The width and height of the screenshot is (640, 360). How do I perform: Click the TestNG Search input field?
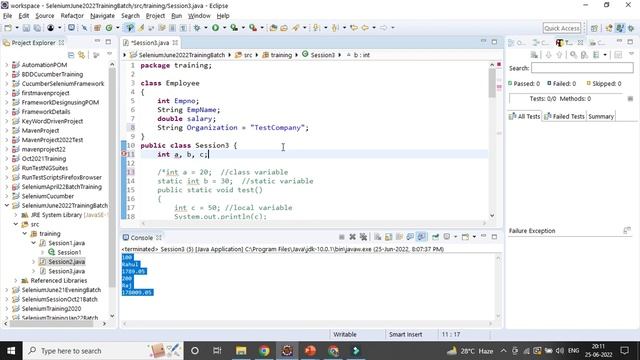click(582, 68)
